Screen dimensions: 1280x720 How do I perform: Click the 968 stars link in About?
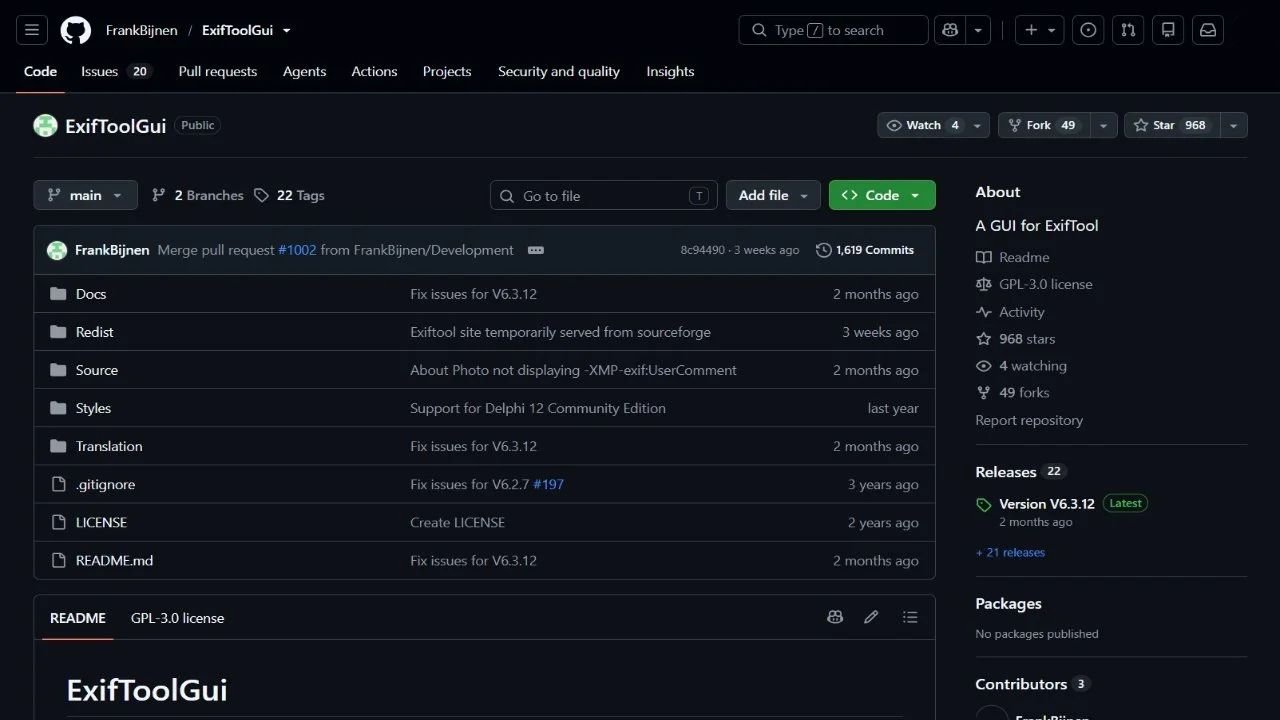coord(1027,339)
